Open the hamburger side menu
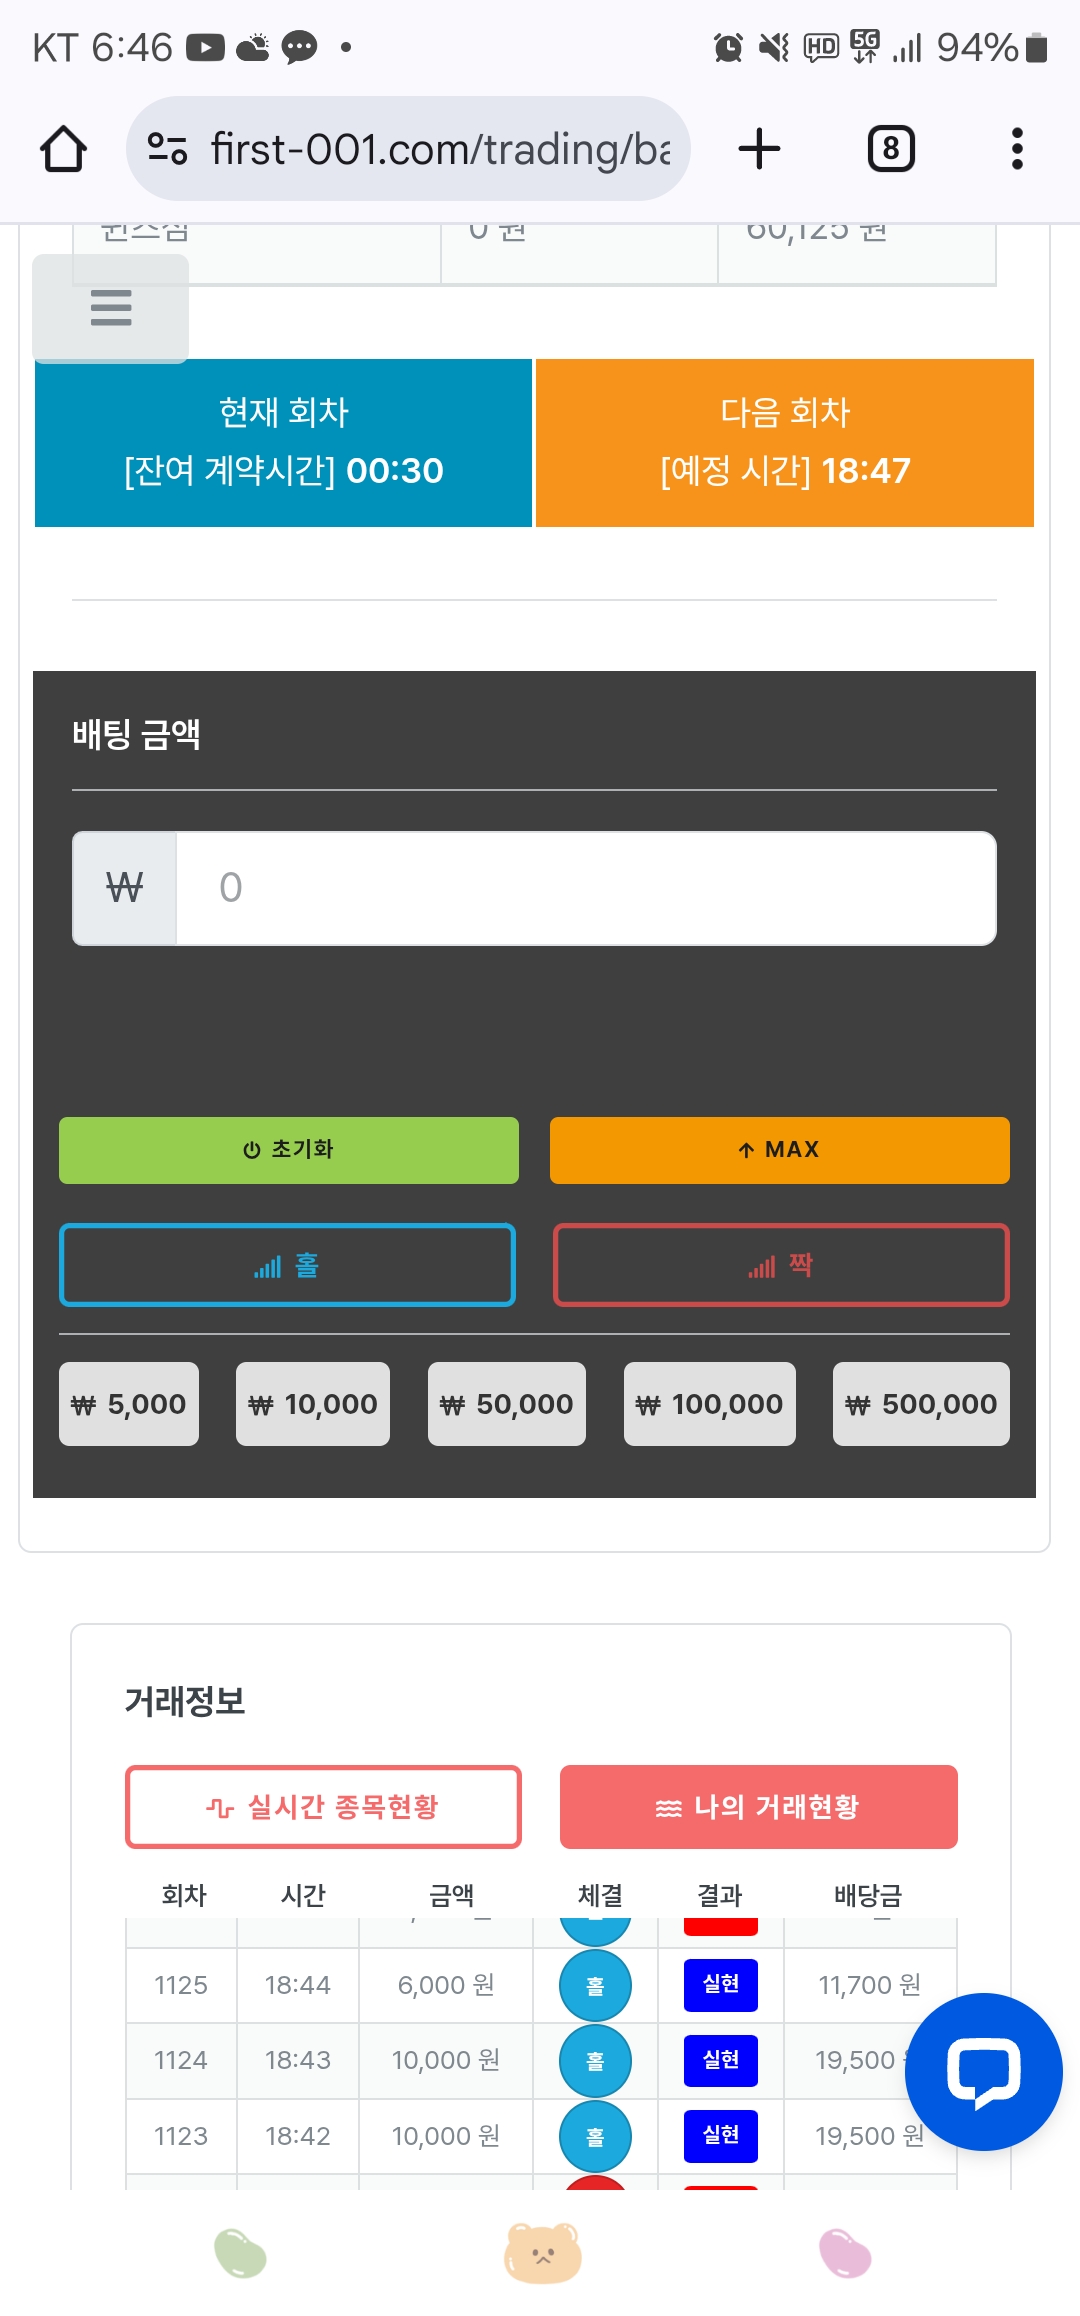Viewport: 1080px width, 2316px height. tap(111, 308)
